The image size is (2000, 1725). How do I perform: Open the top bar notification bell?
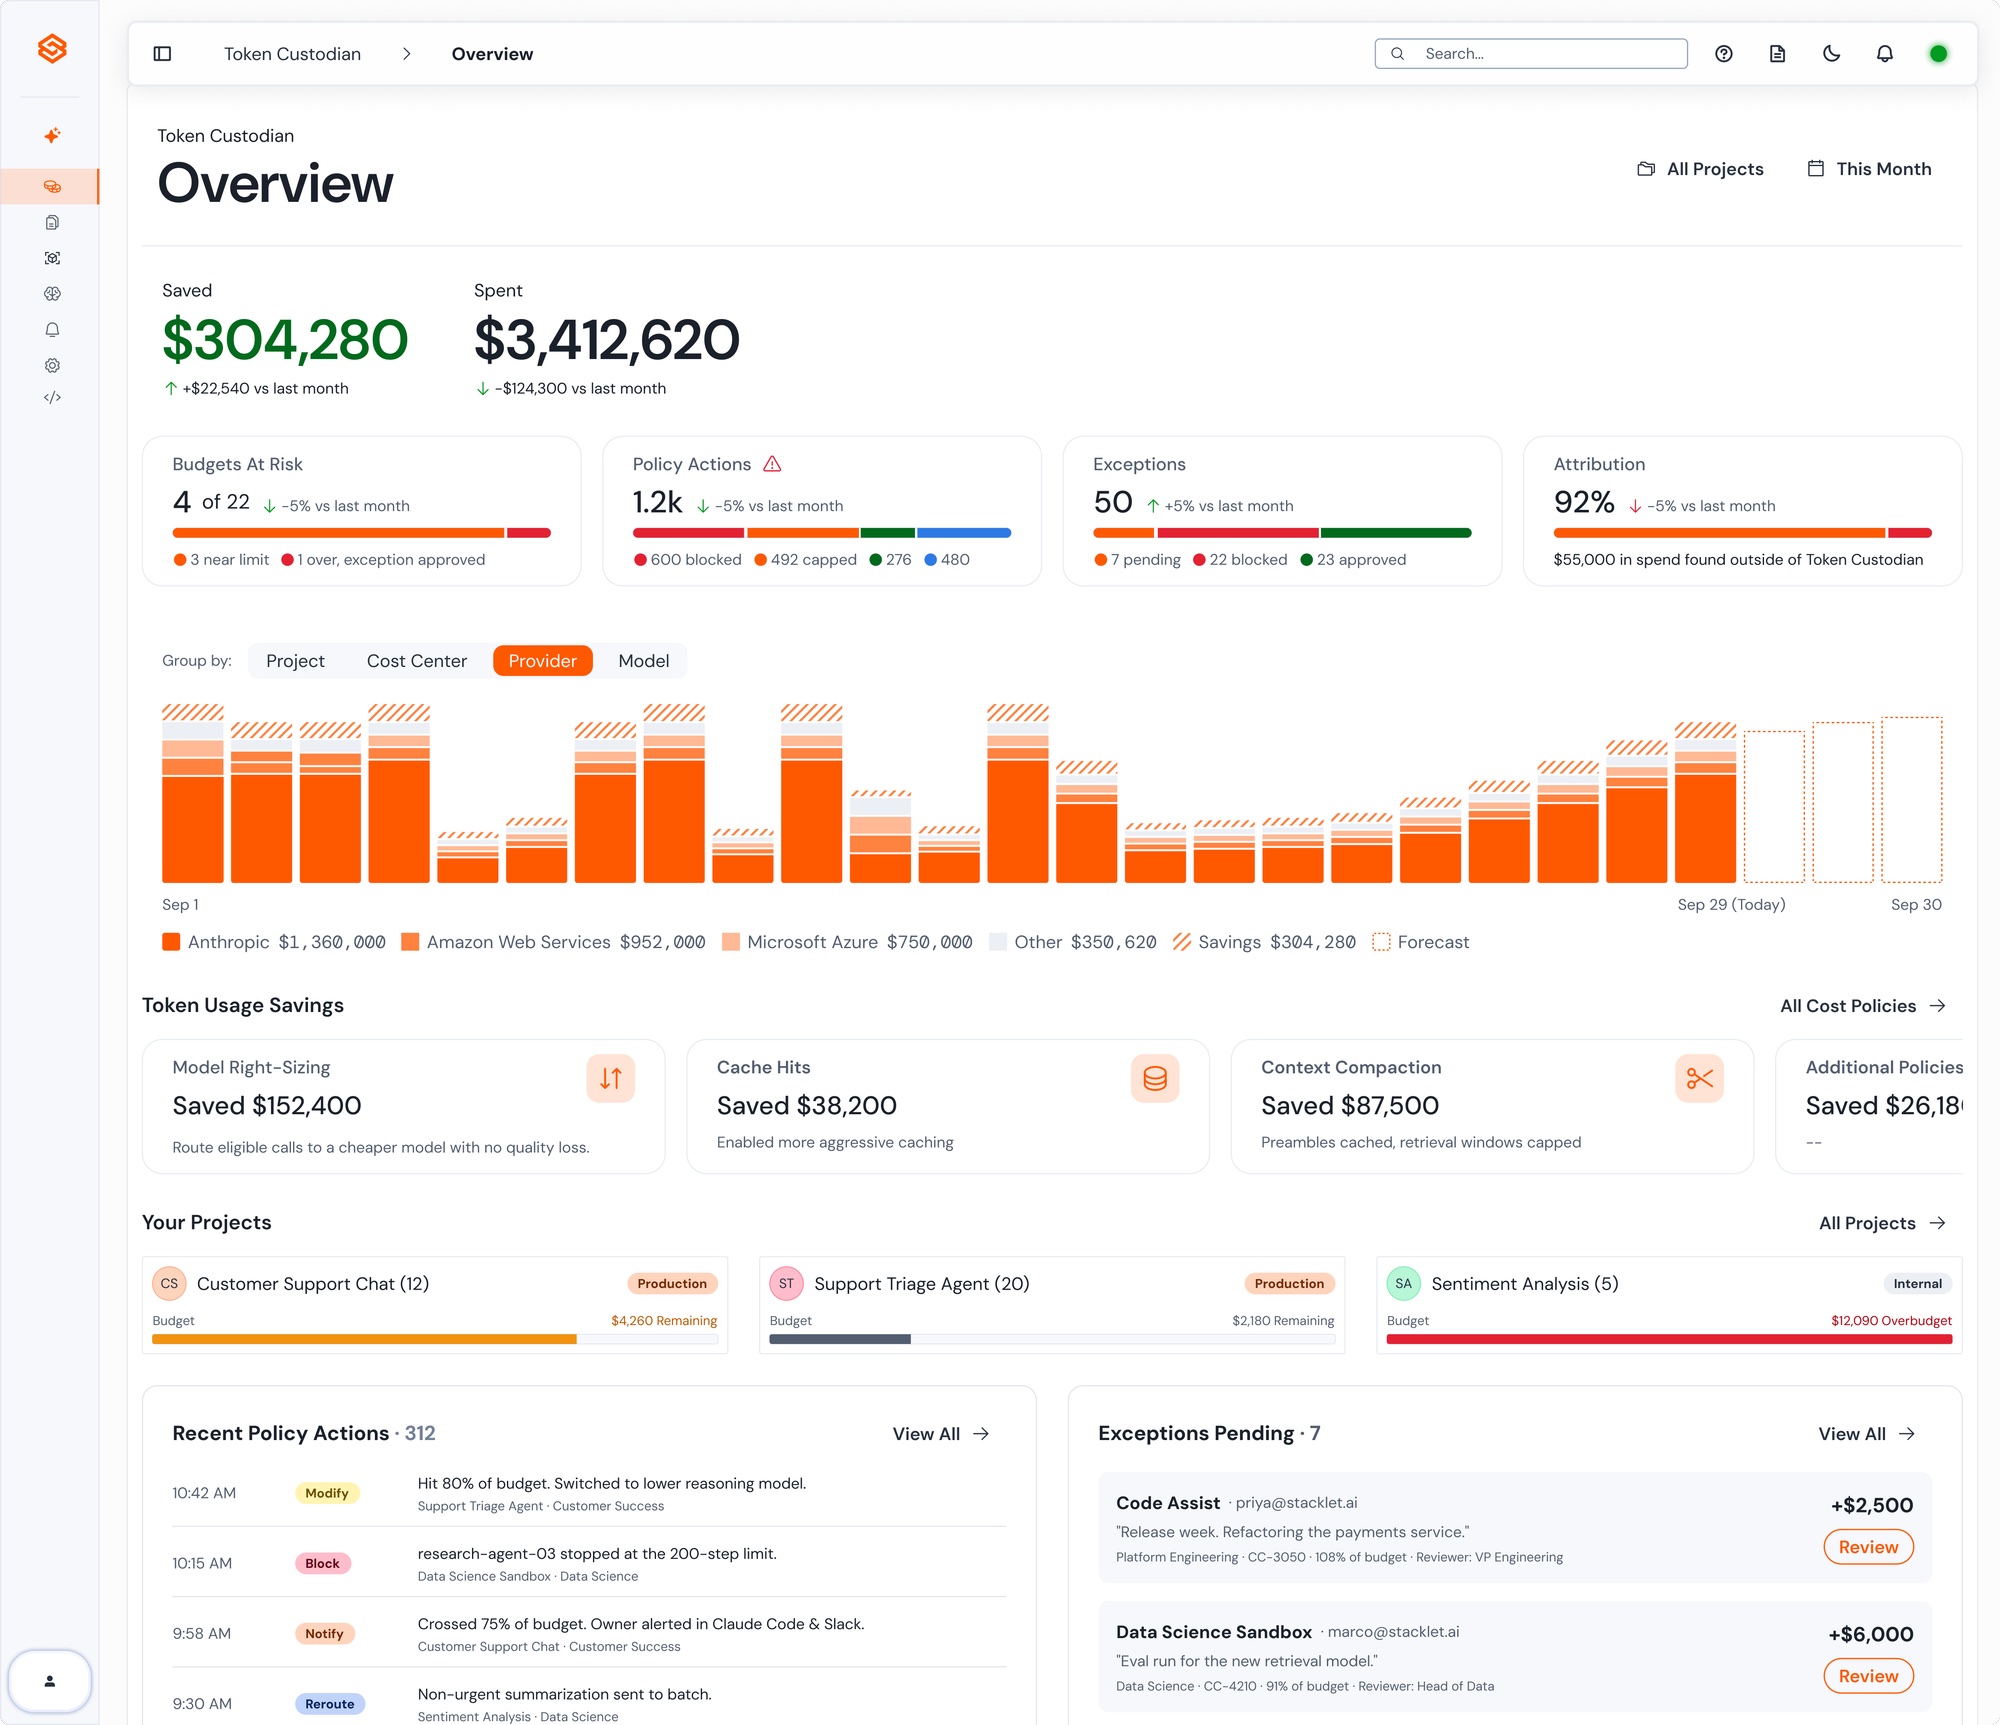pyautogui.click(x=1885, y=54)
